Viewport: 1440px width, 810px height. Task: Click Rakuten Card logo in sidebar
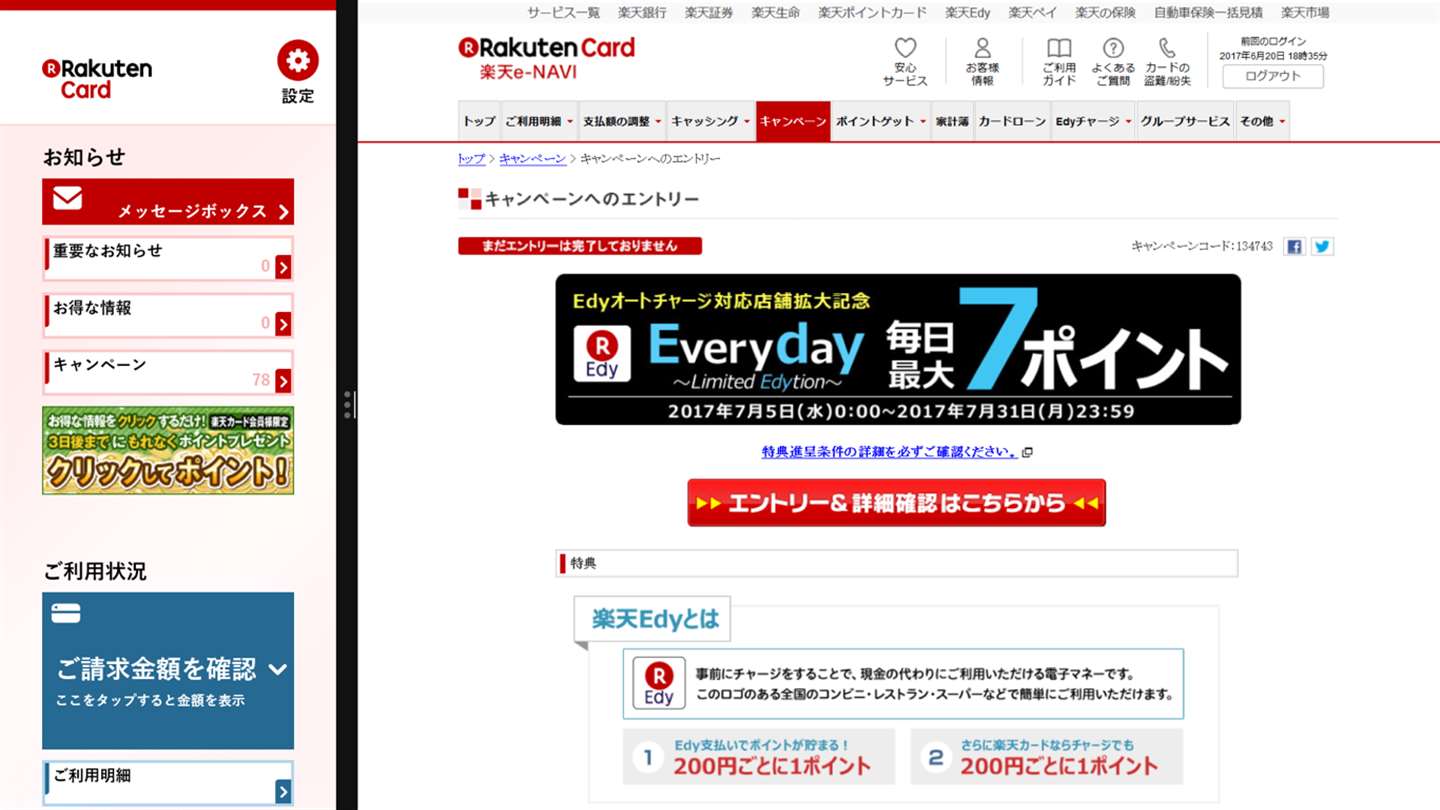tap(97, 79)
